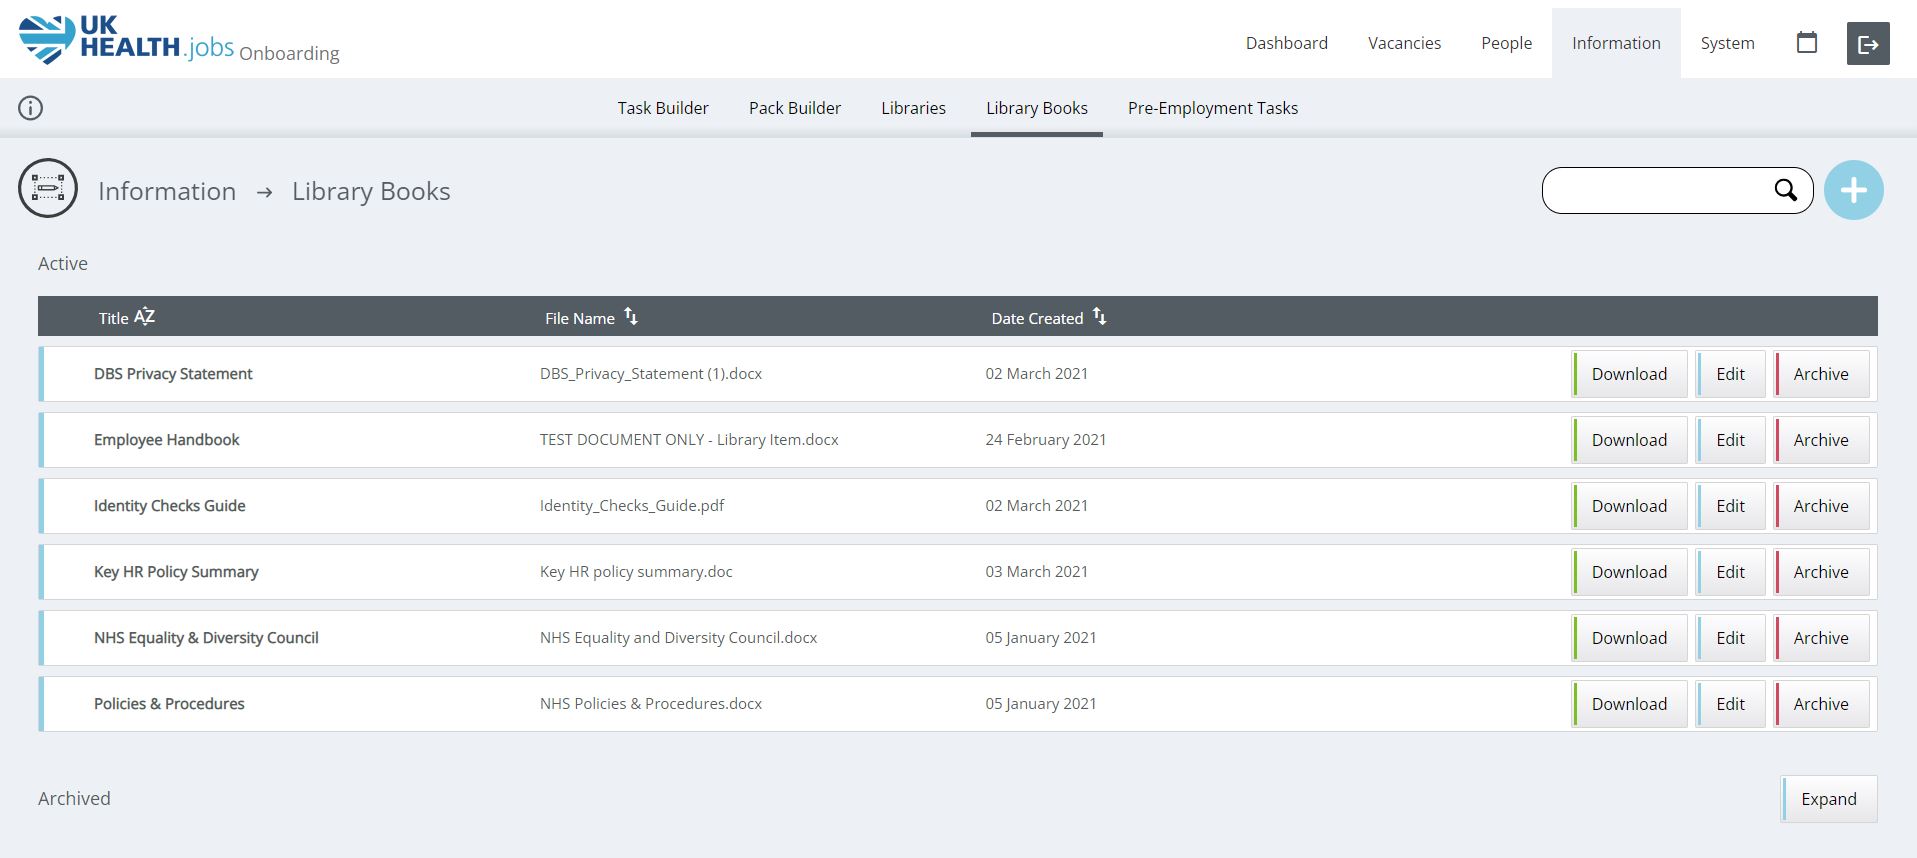Open the Pre-Employment Tasks tab
1917x858 pixels.
[1212, 108]
